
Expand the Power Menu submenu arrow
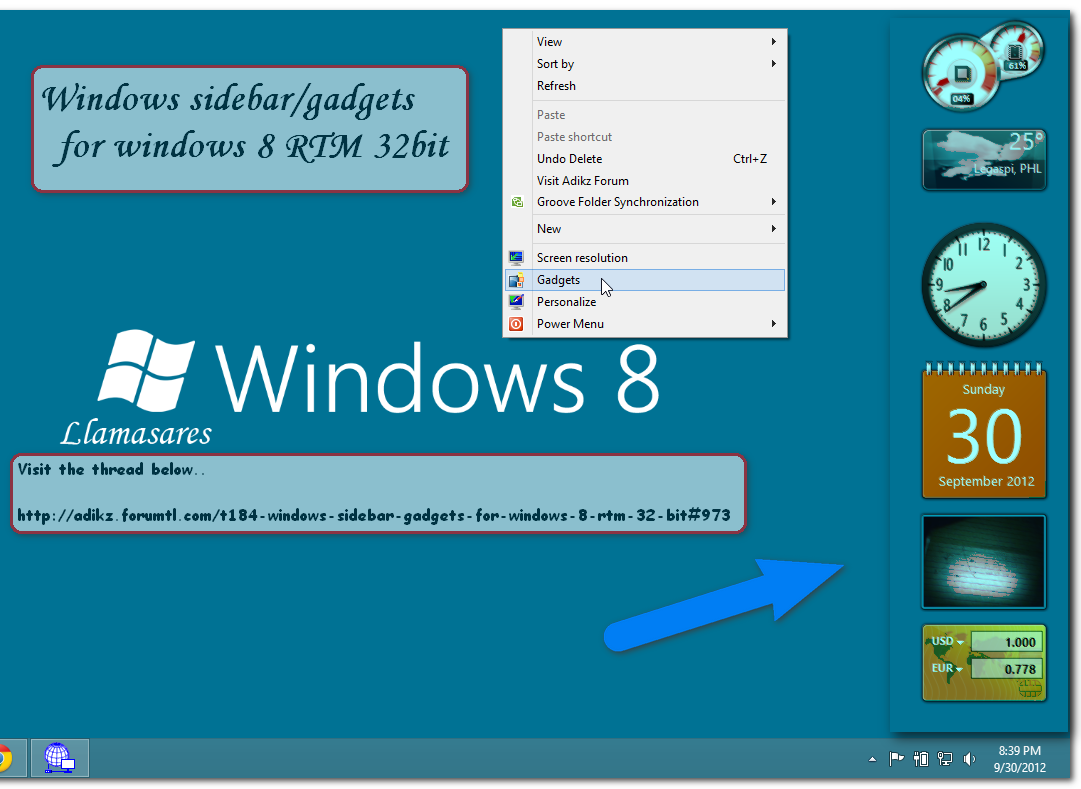(x=774, y=323)
